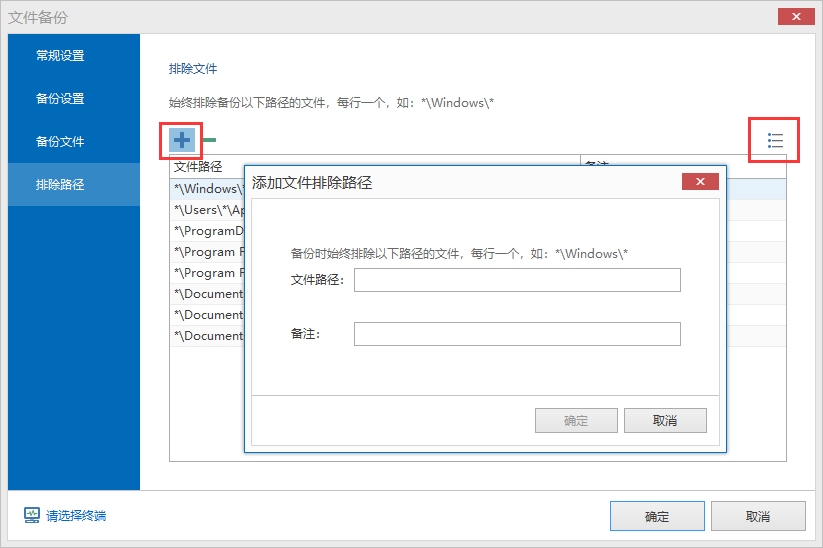Select the *\Users\ path row
This screenshot has width=823, height=548.
(x=207, y=210)
